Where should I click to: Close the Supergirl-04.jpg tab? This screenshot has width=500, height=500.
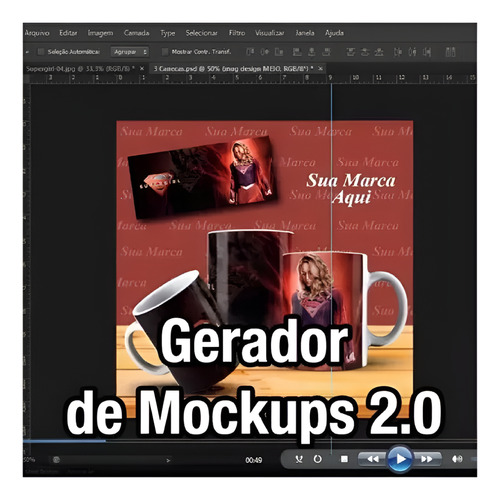click(142, 68)
